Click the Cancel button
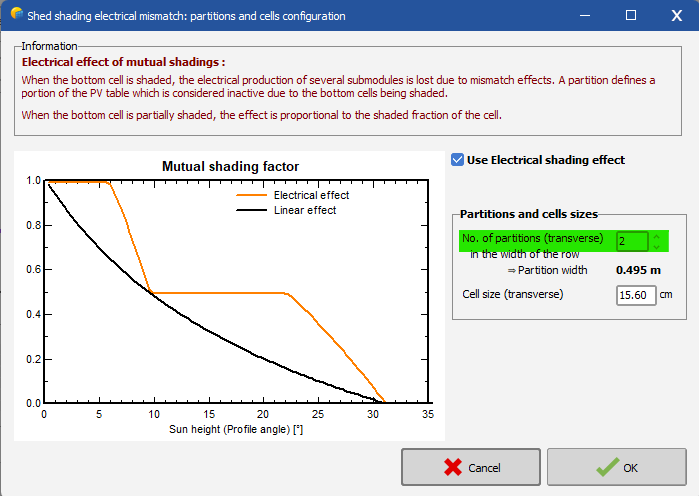699x496 pixels. tap(471, 467)
